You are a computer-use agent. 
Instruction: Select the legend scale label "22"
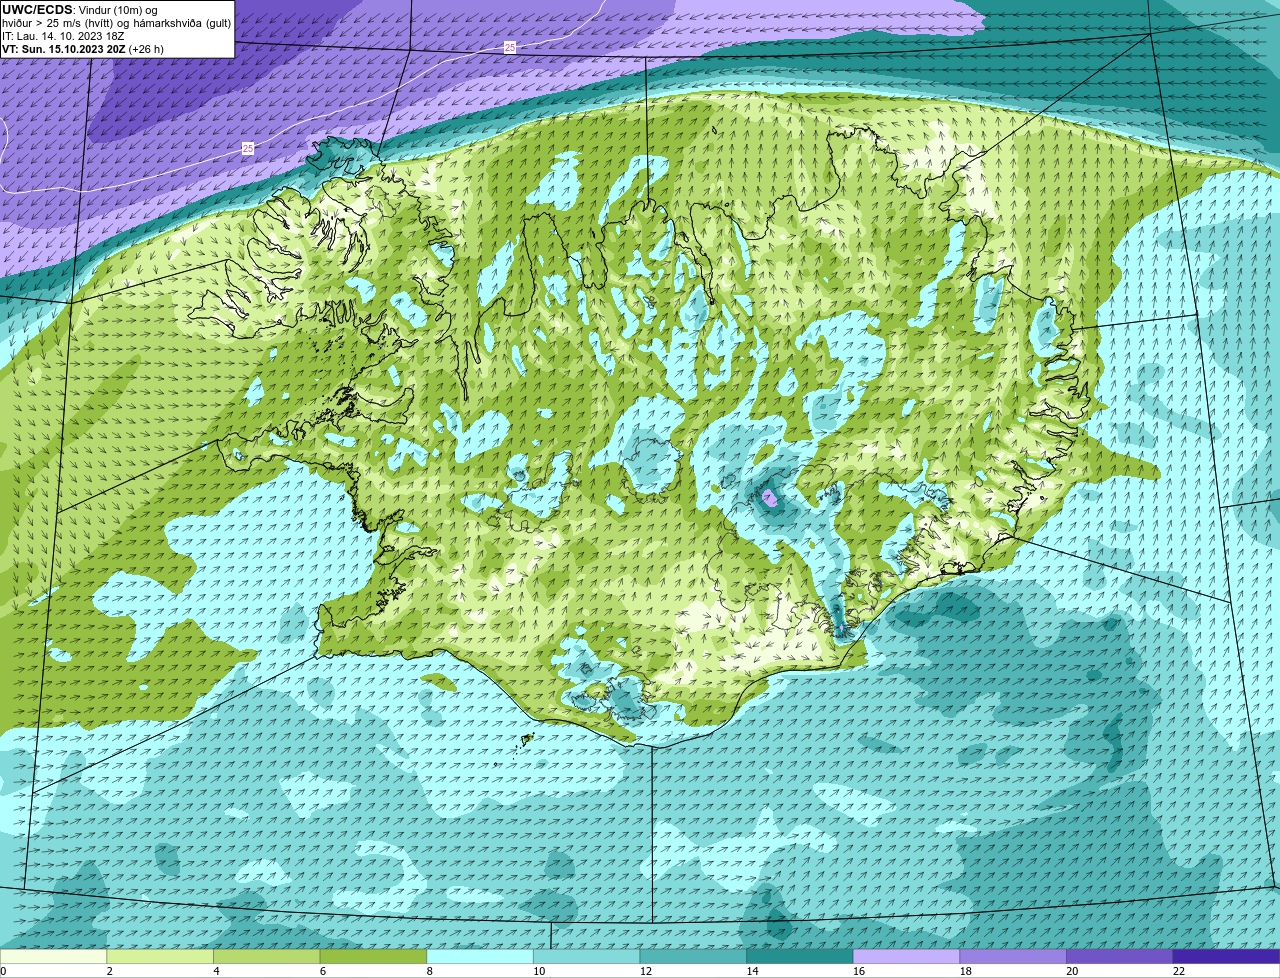[1179, 971]
